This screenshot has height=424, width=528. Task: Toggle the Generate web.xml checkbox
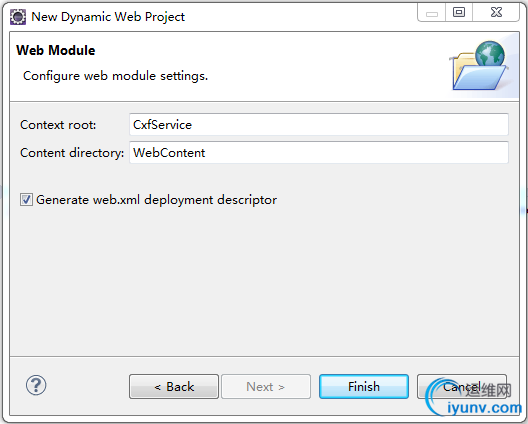pos(26,200)
